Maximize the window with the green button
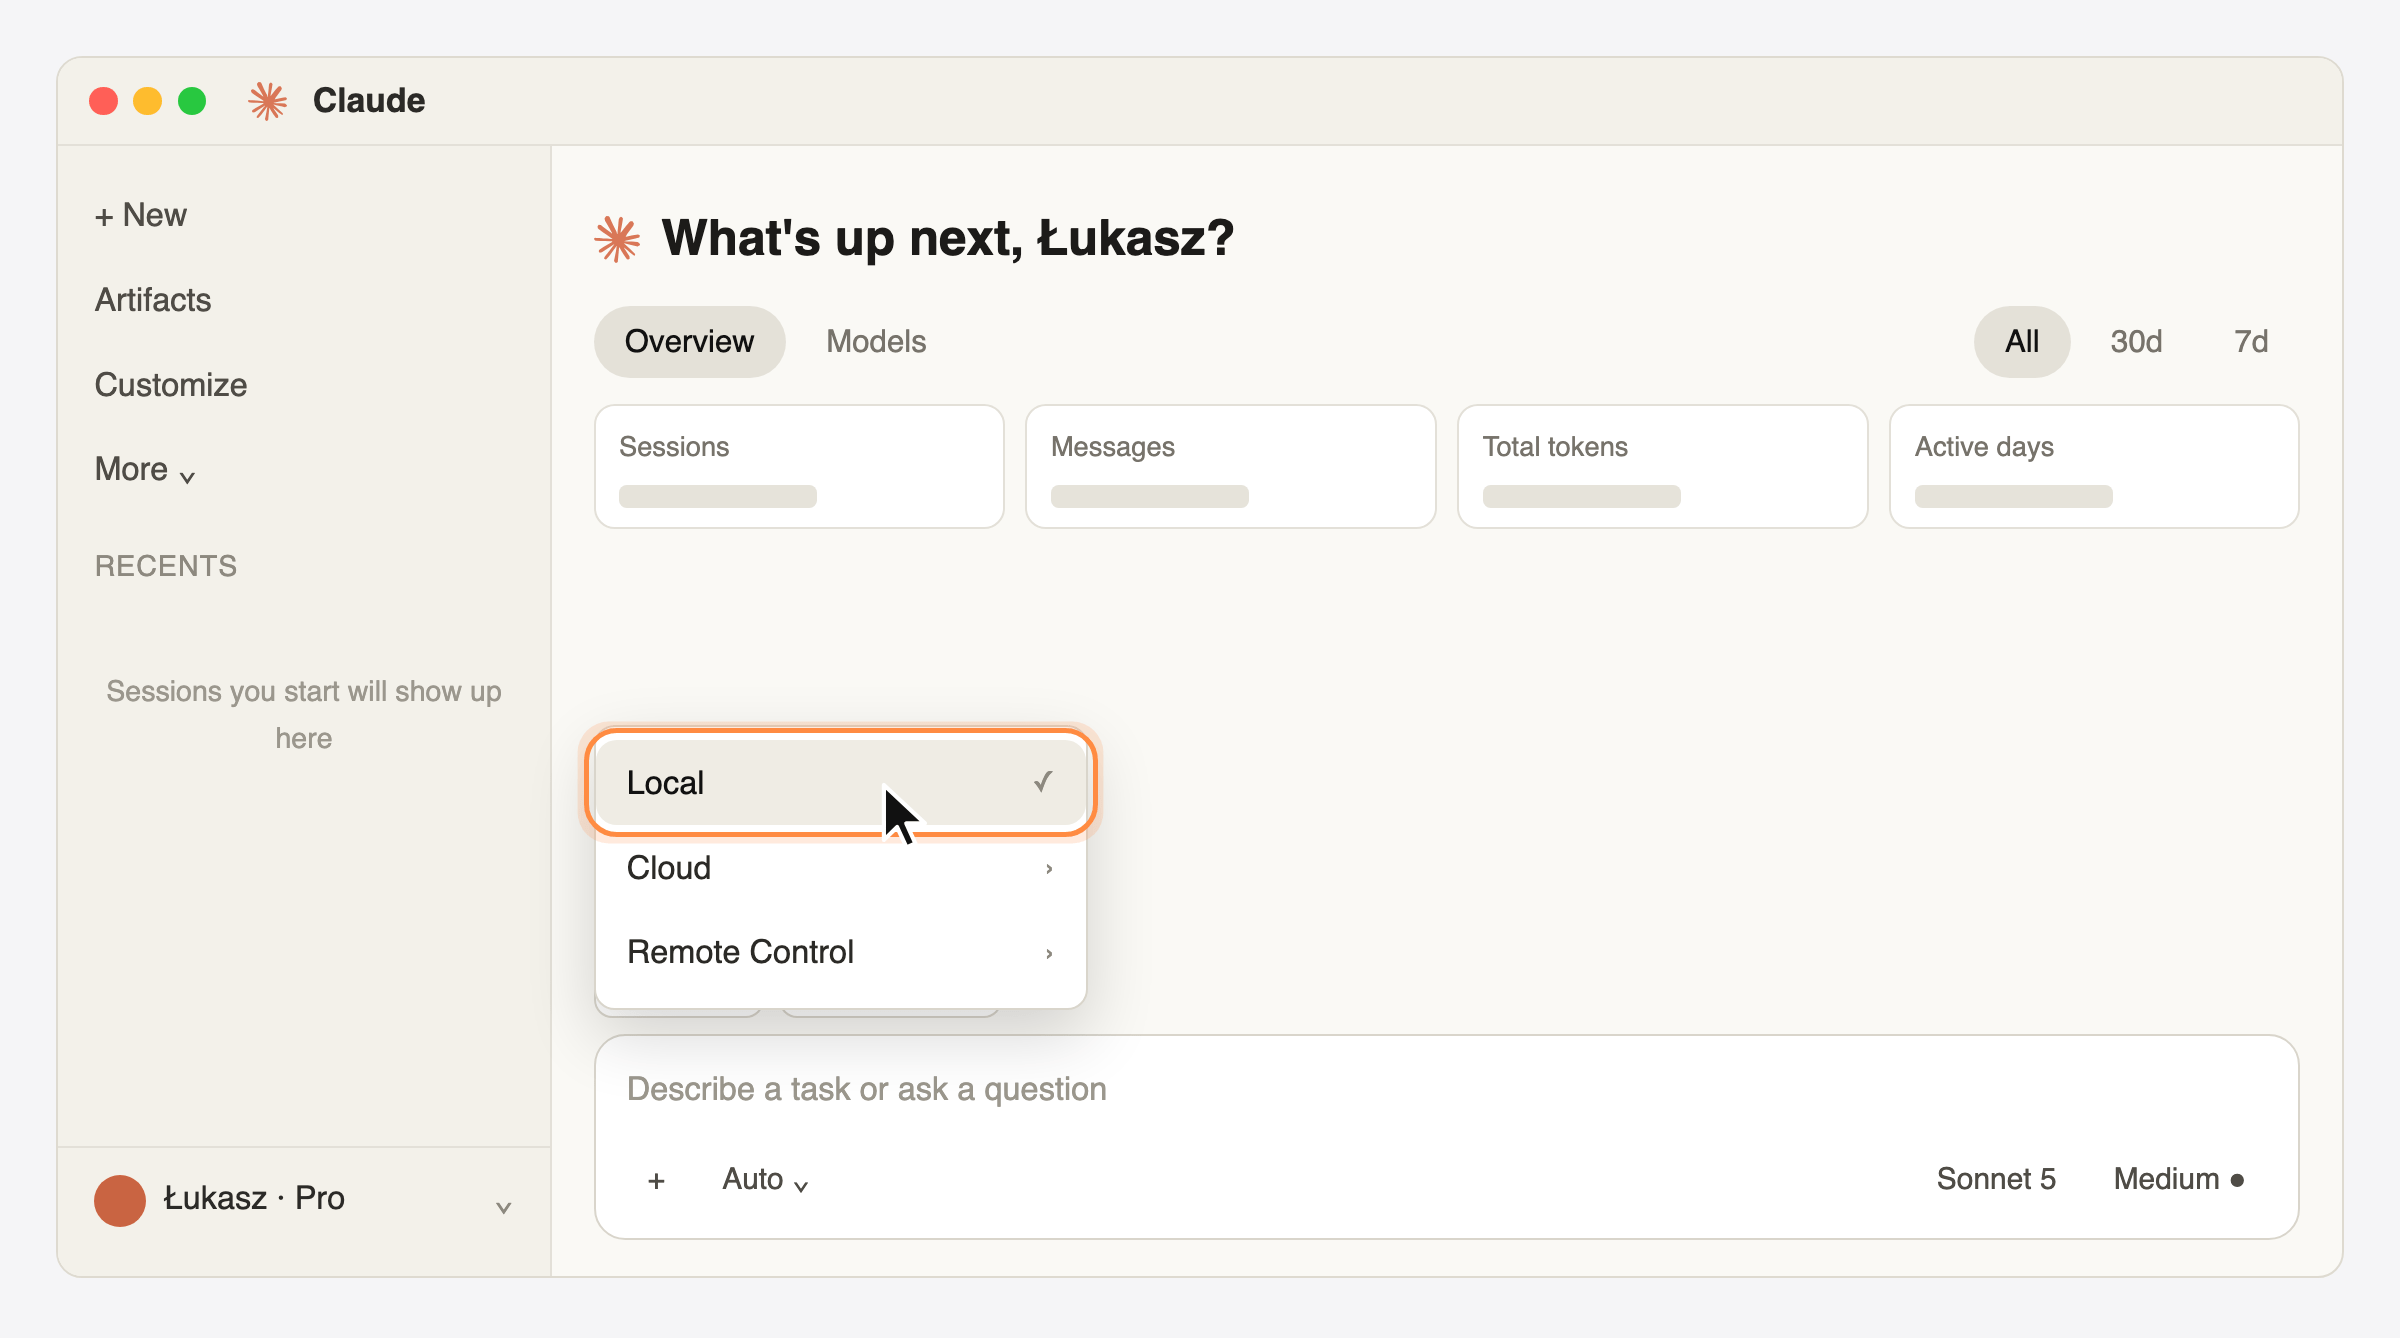This screenshot has width=2400, height=1338. (x=192, y=101)
